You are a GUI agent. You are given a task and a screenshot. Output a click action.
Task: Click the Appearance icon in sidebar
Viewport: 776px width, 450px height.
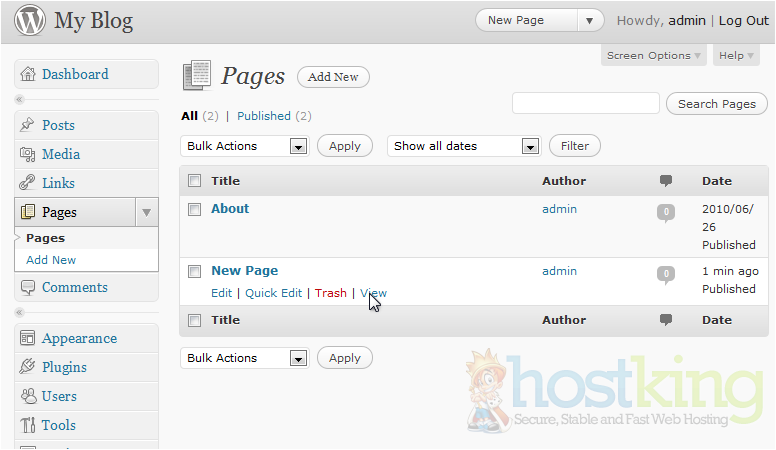pos(28,338)
